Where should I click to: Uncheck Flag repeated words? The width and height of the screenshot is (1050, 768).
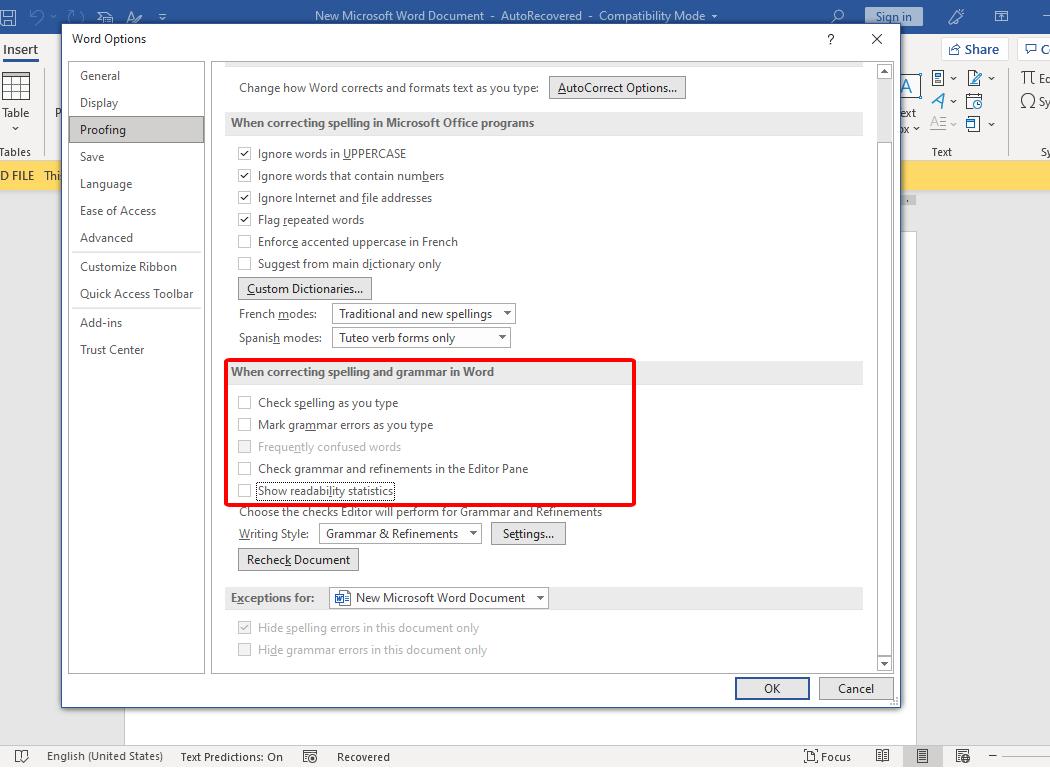pos(245,220)
